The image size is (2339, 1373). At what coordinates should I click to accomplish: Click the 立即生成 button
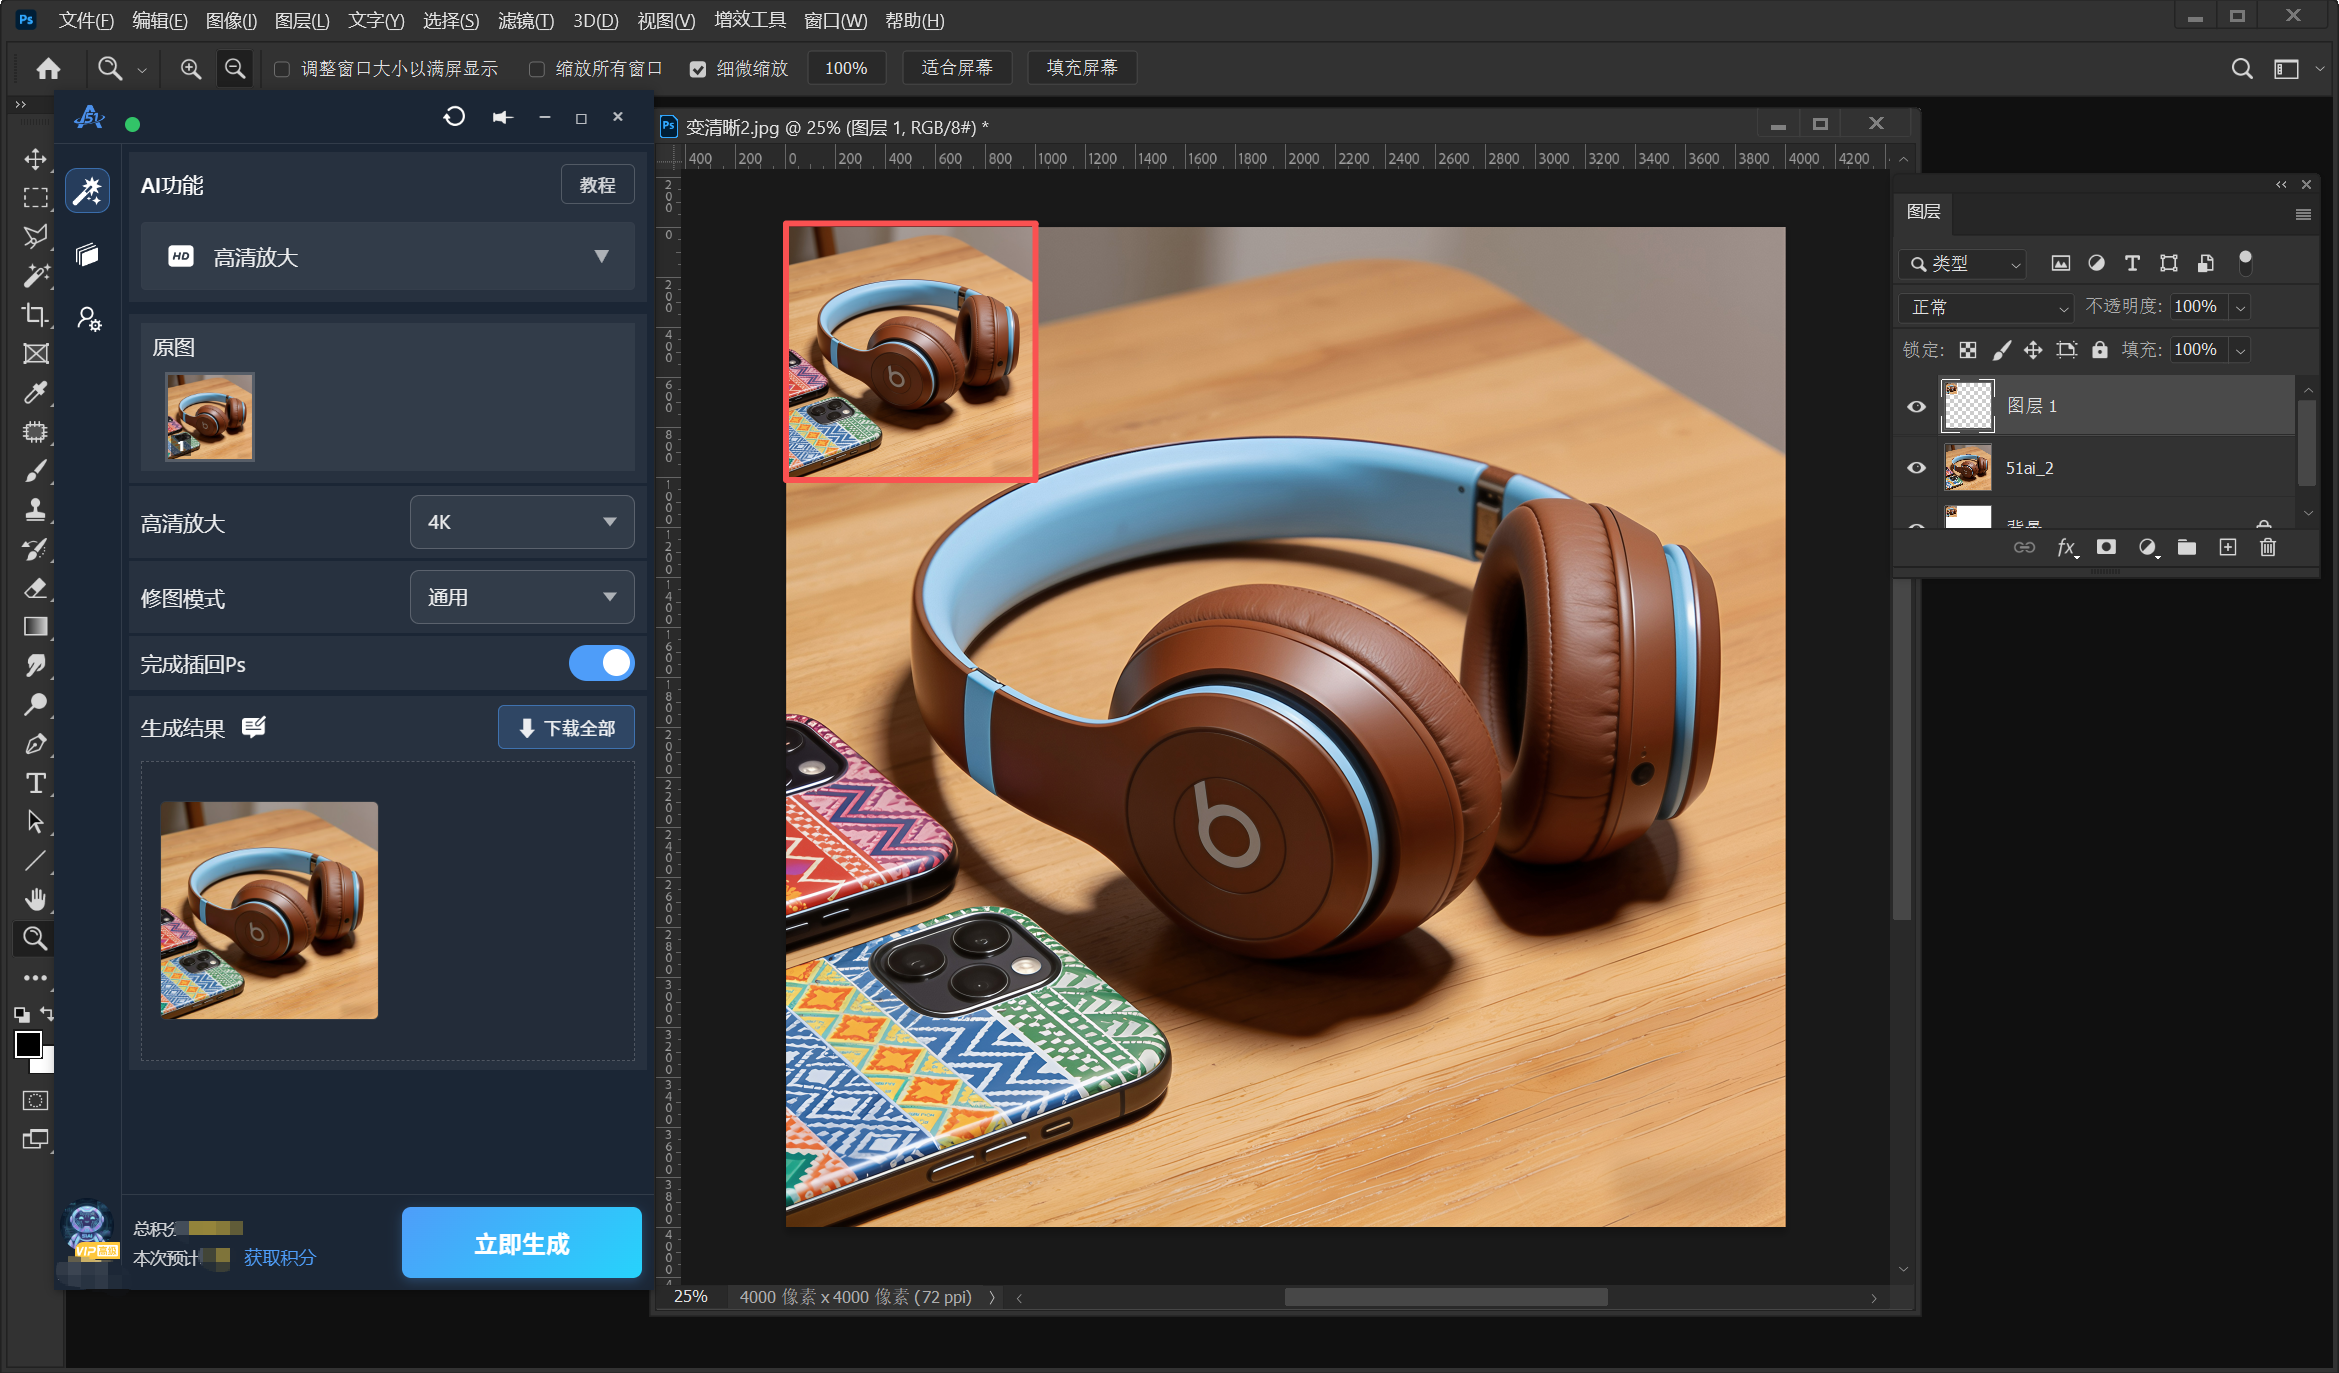521,1242
